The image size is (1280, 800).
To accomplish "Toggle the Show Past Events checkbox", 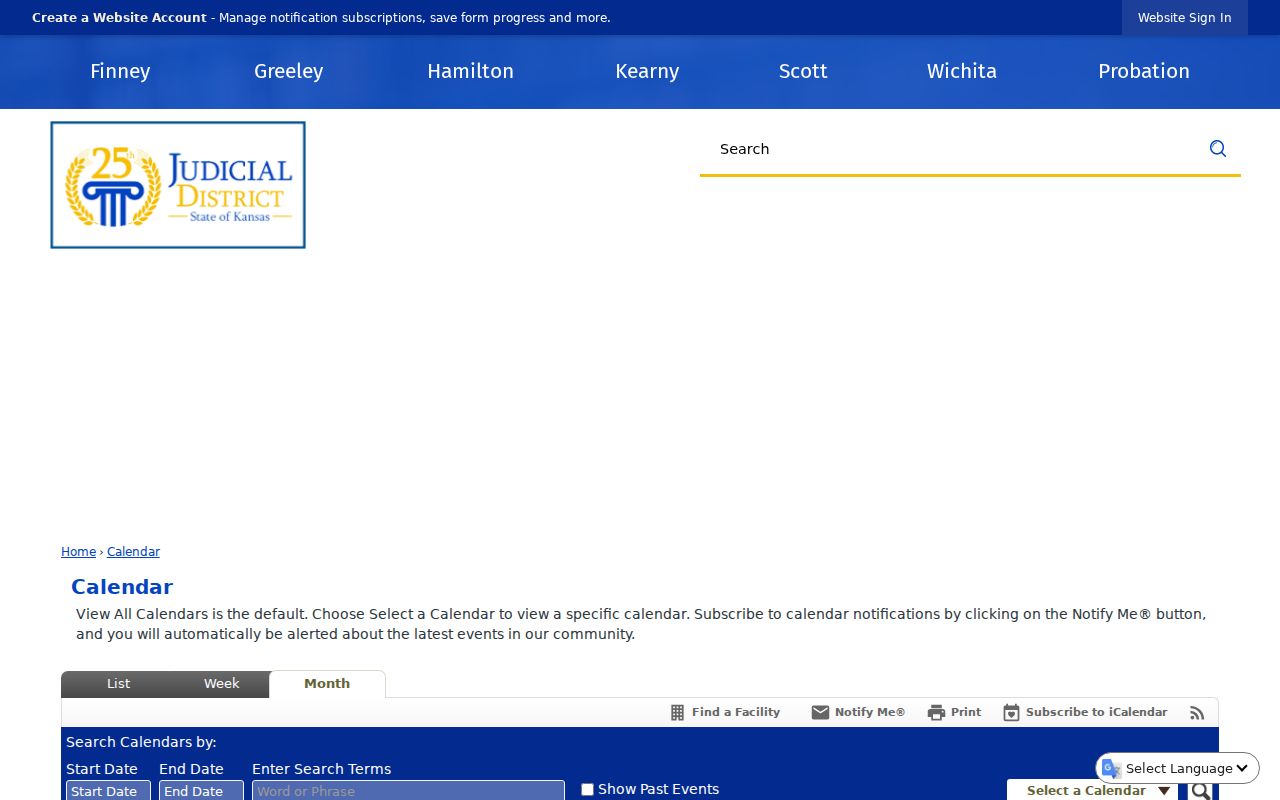I will pyautogui.click(x=587, y=789).
